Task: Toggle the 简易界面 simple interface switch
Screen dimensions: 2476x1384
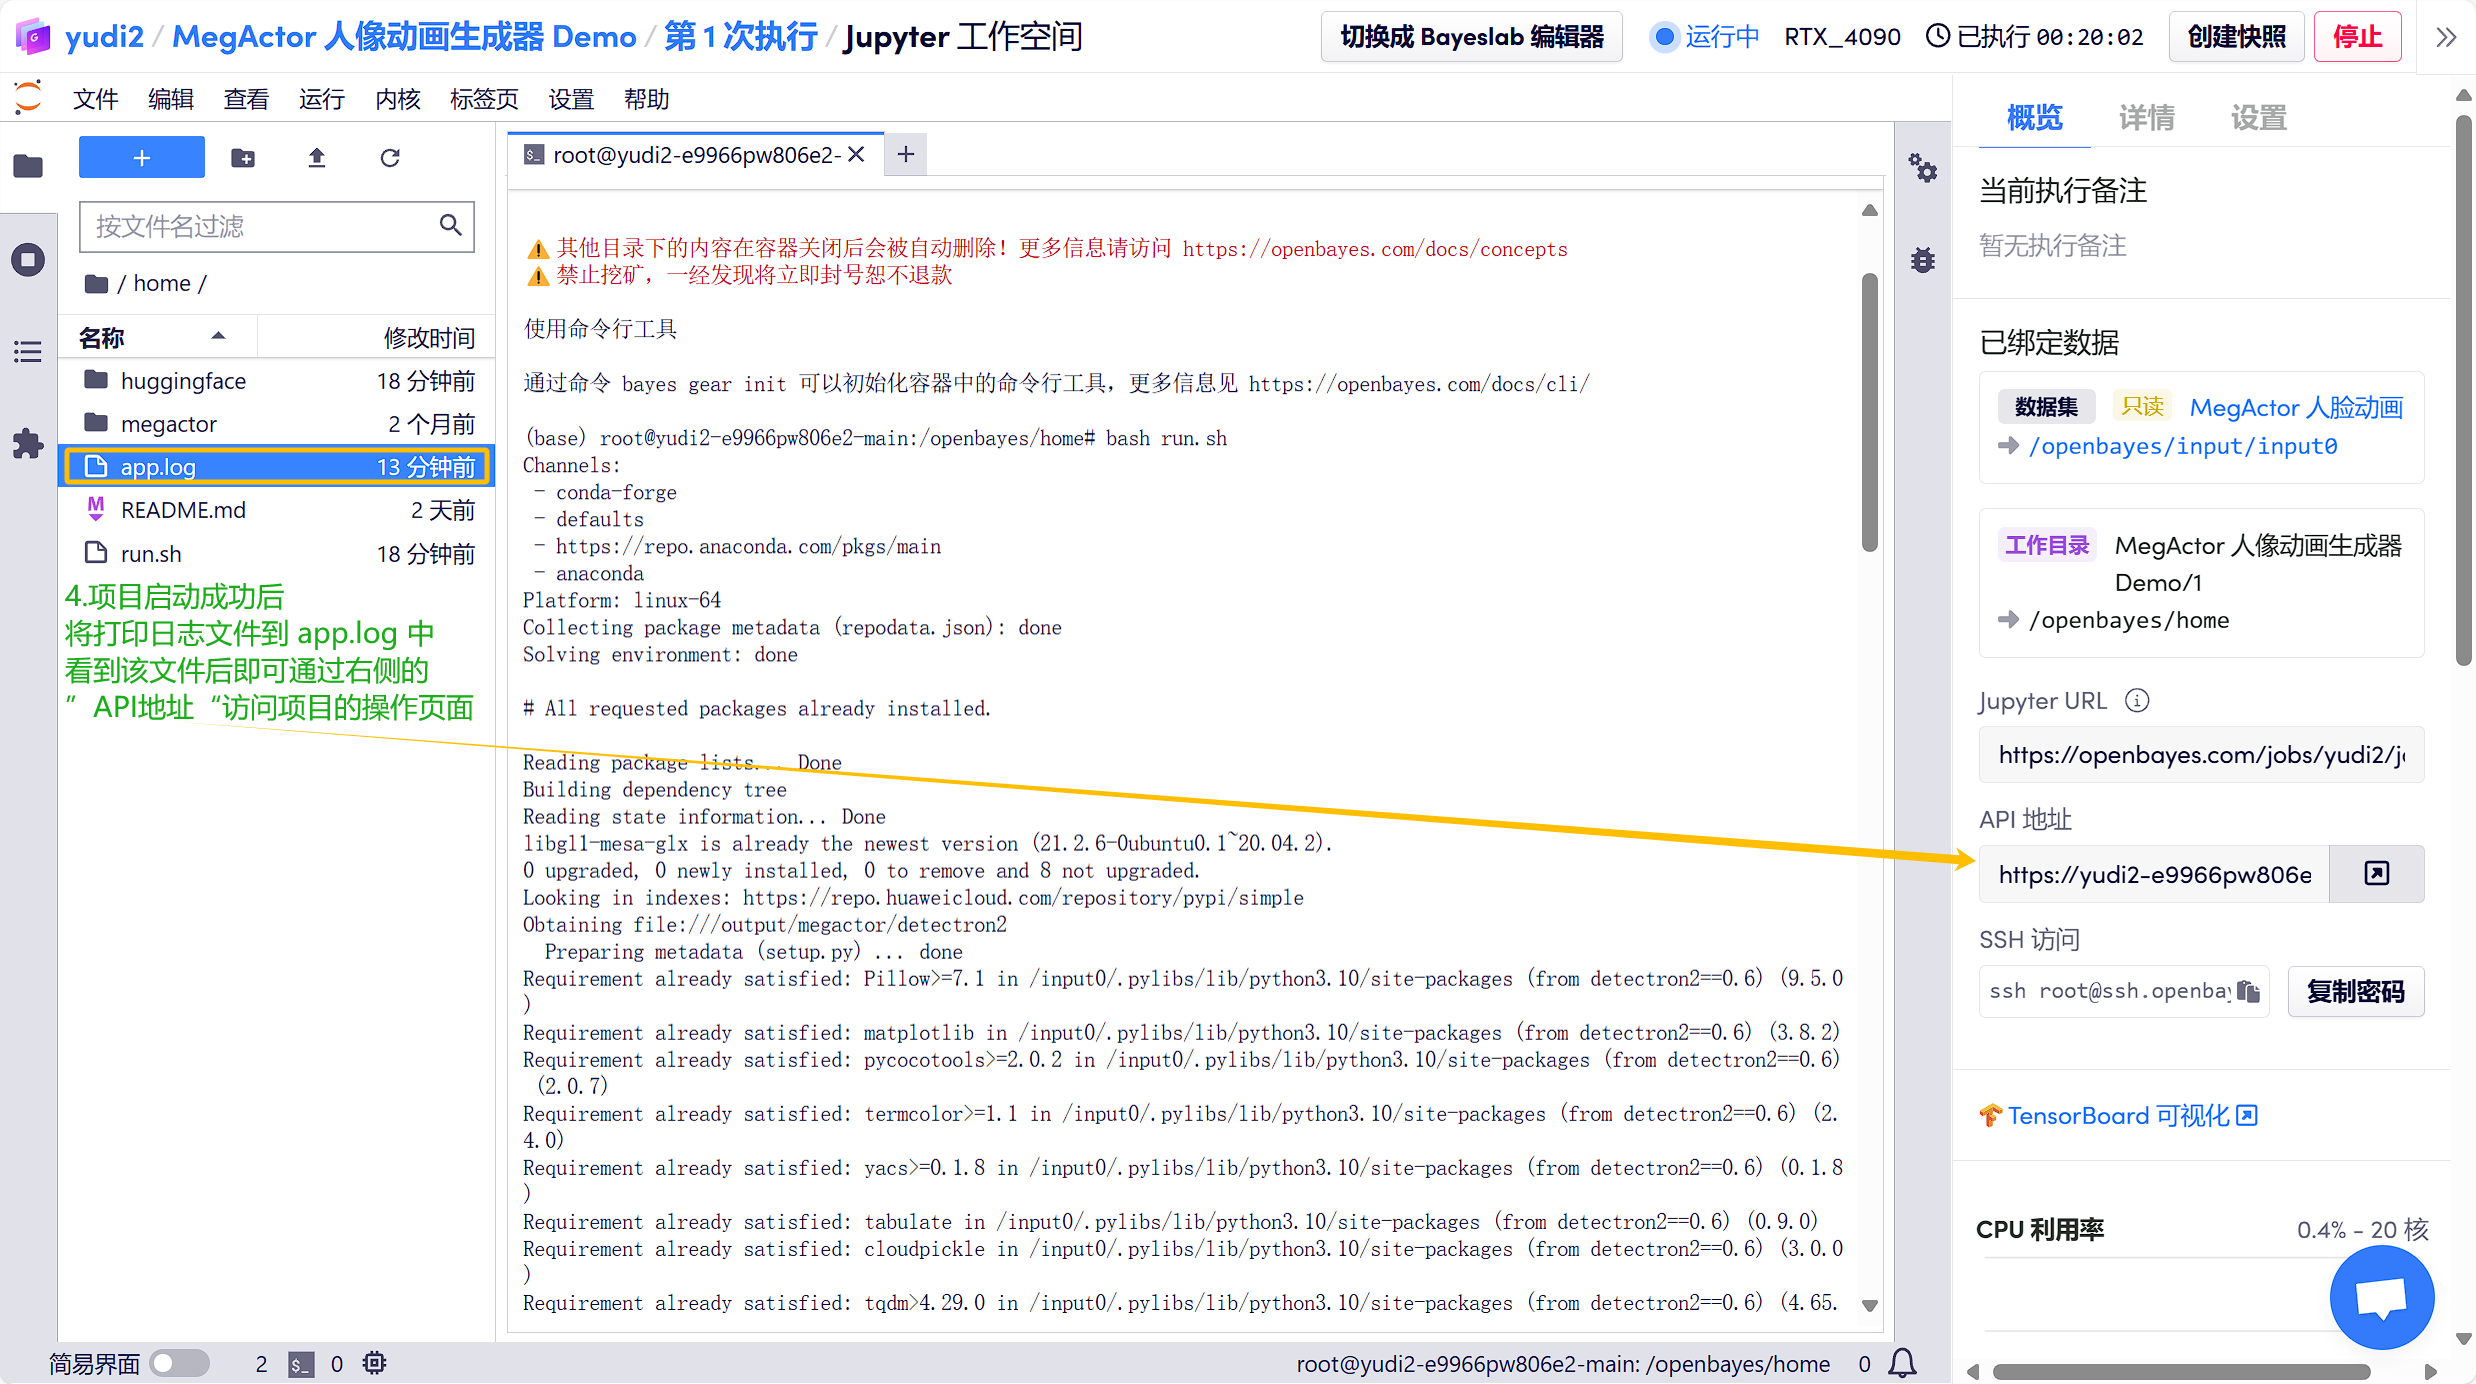Action: [x=179, y=1363]
